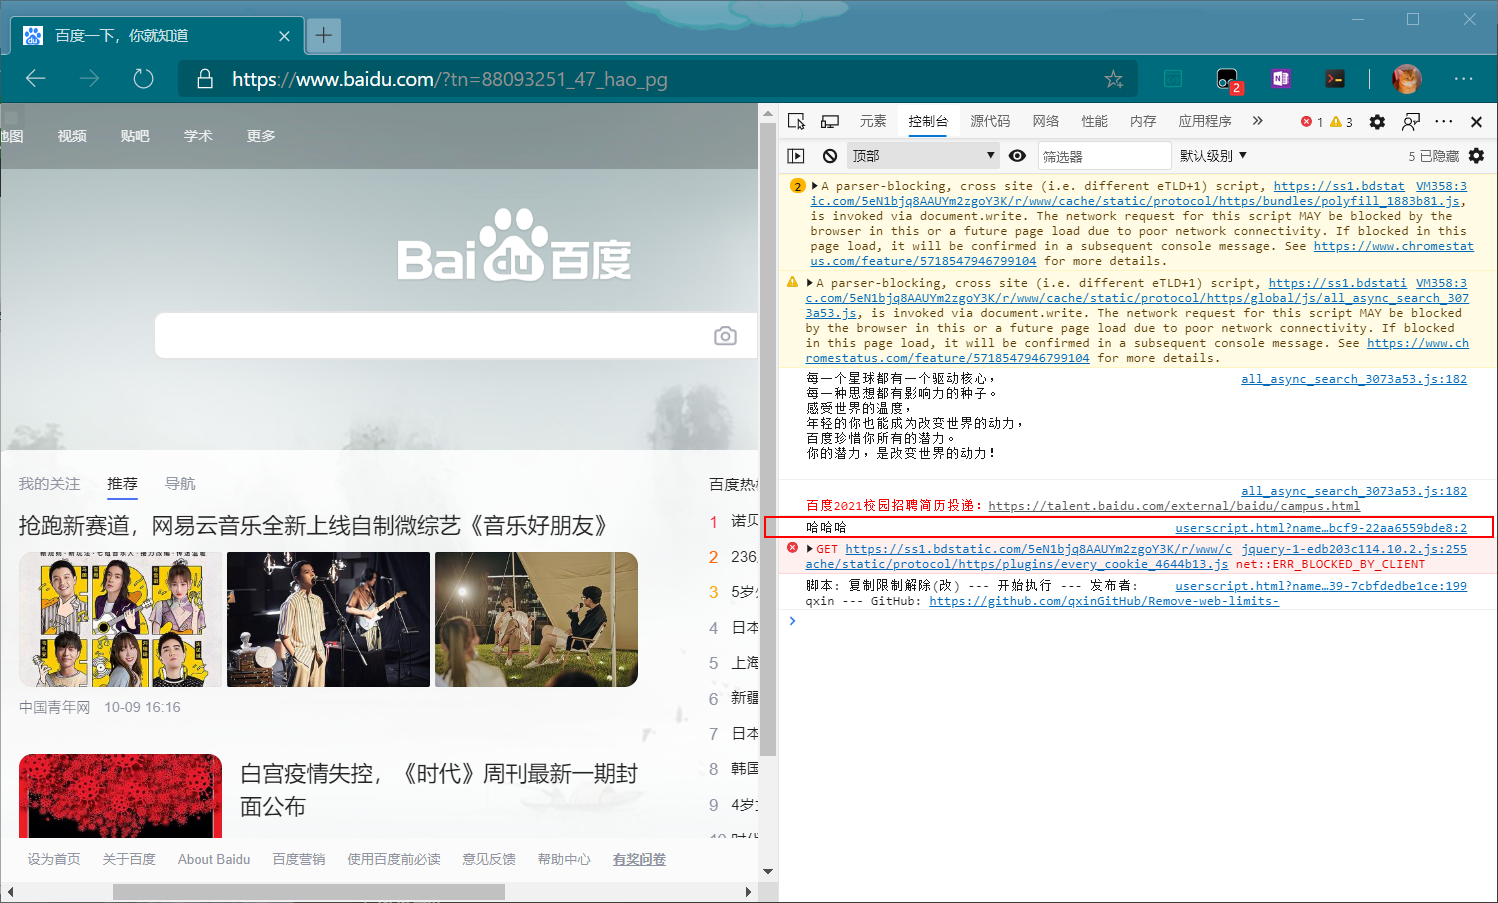Toggle the console sidebar
The height and width of the screenshot is (903, 1498).
796,156
